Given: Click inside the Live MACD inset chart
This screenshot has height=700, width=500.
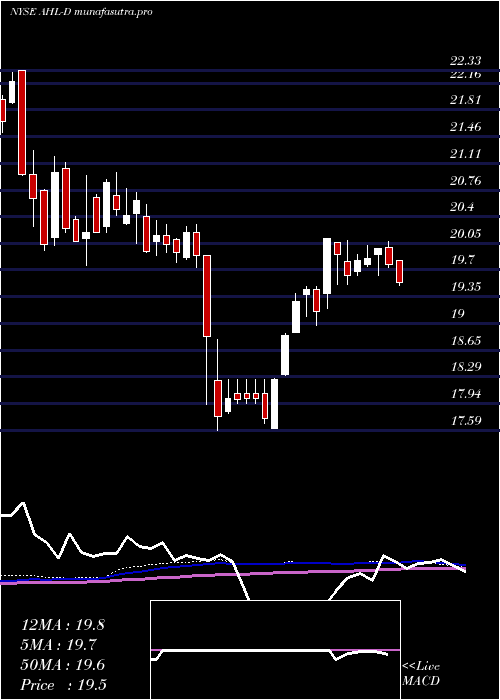Looking at the screenshot, I should (x=275, y=650).
